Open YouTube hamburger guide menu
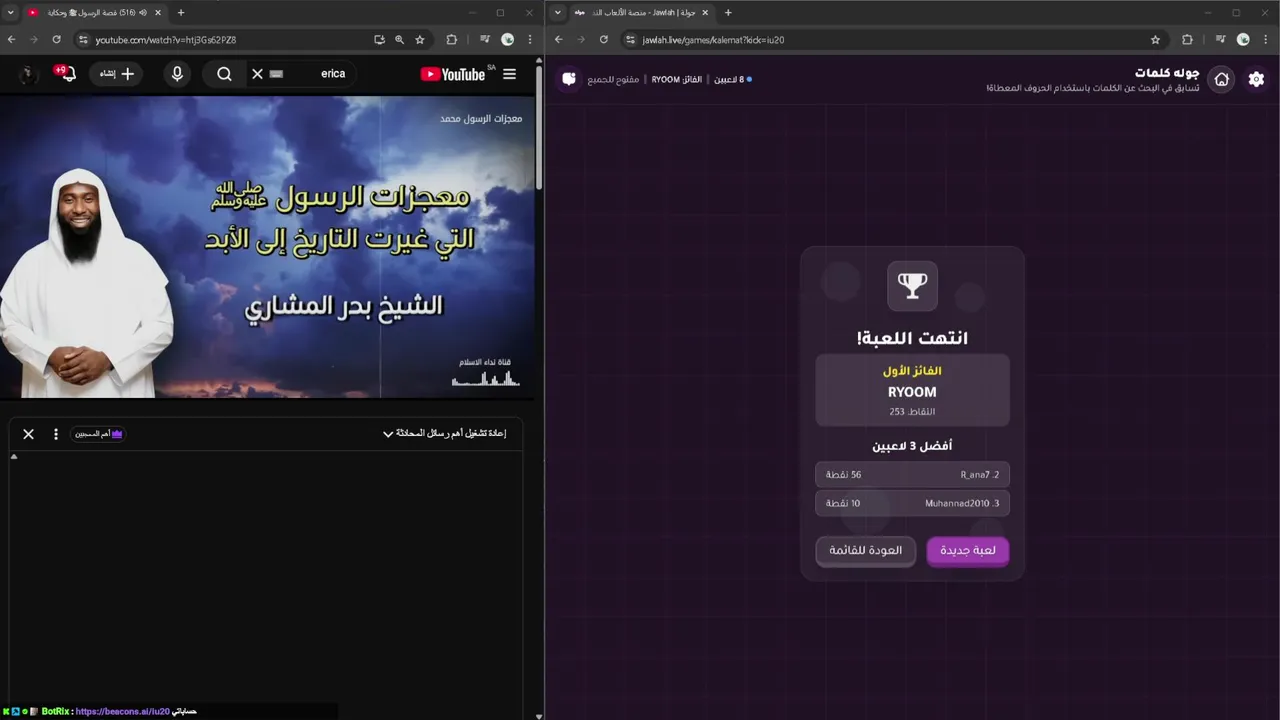Viewport: 1280px width, 720px height. (509, 74)
